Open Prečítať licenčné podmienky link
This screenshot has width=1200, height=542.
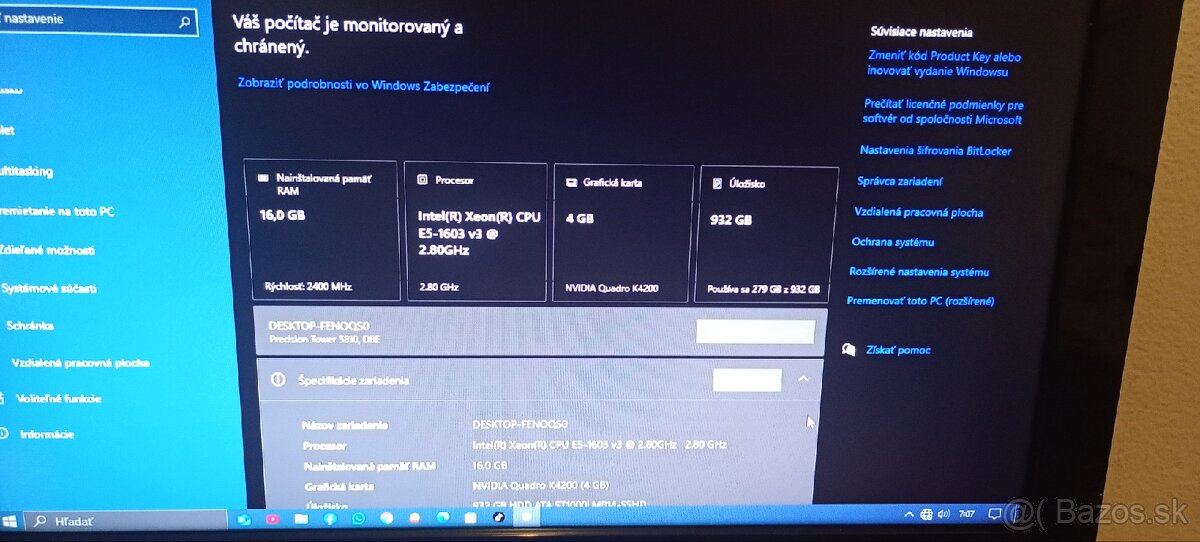click(x=943, y=112)
